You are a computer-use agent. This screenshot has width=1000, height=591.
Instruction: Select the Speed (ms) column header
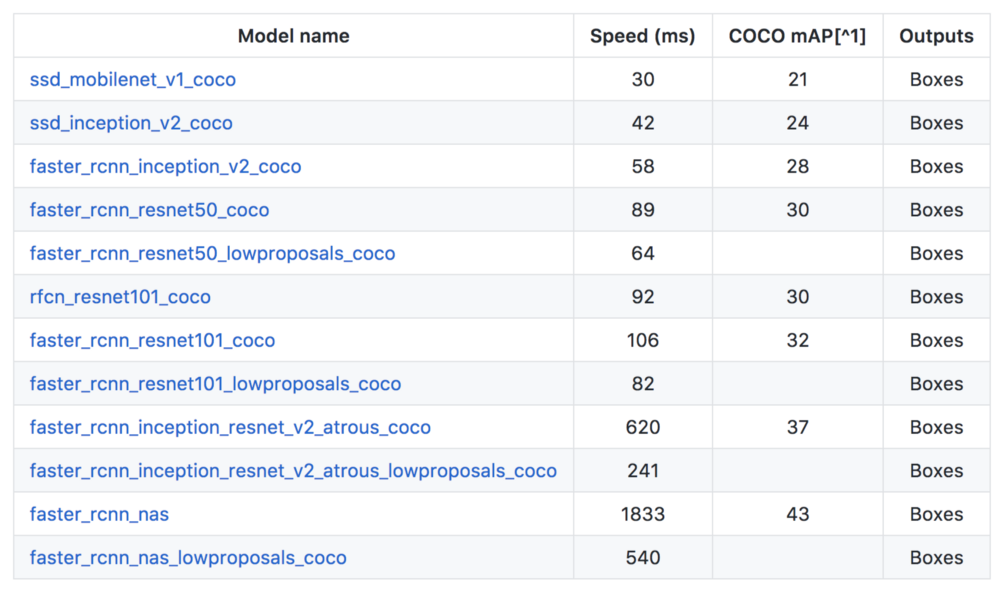(642, 37)
